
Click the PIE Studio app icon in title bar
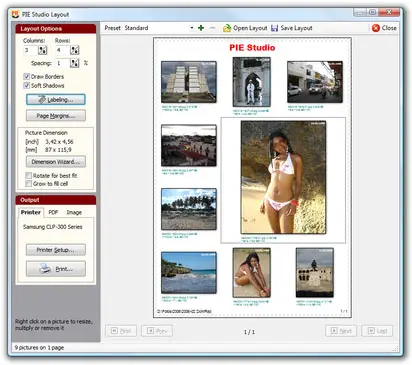[15, 14]
